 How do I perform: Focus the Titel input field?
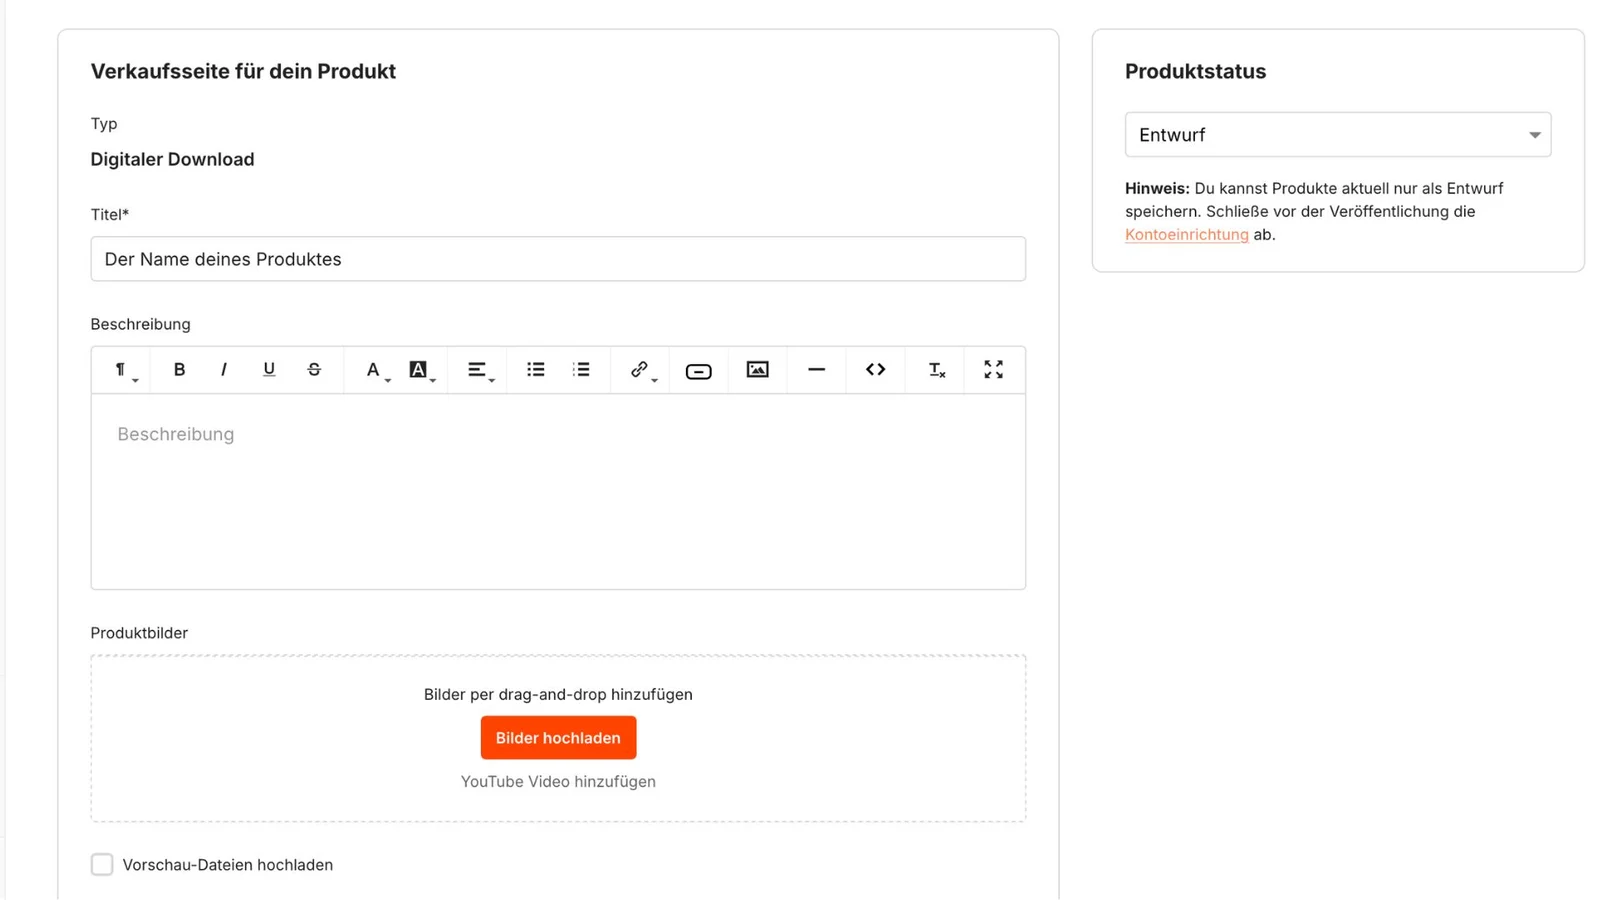pos(558,259)
